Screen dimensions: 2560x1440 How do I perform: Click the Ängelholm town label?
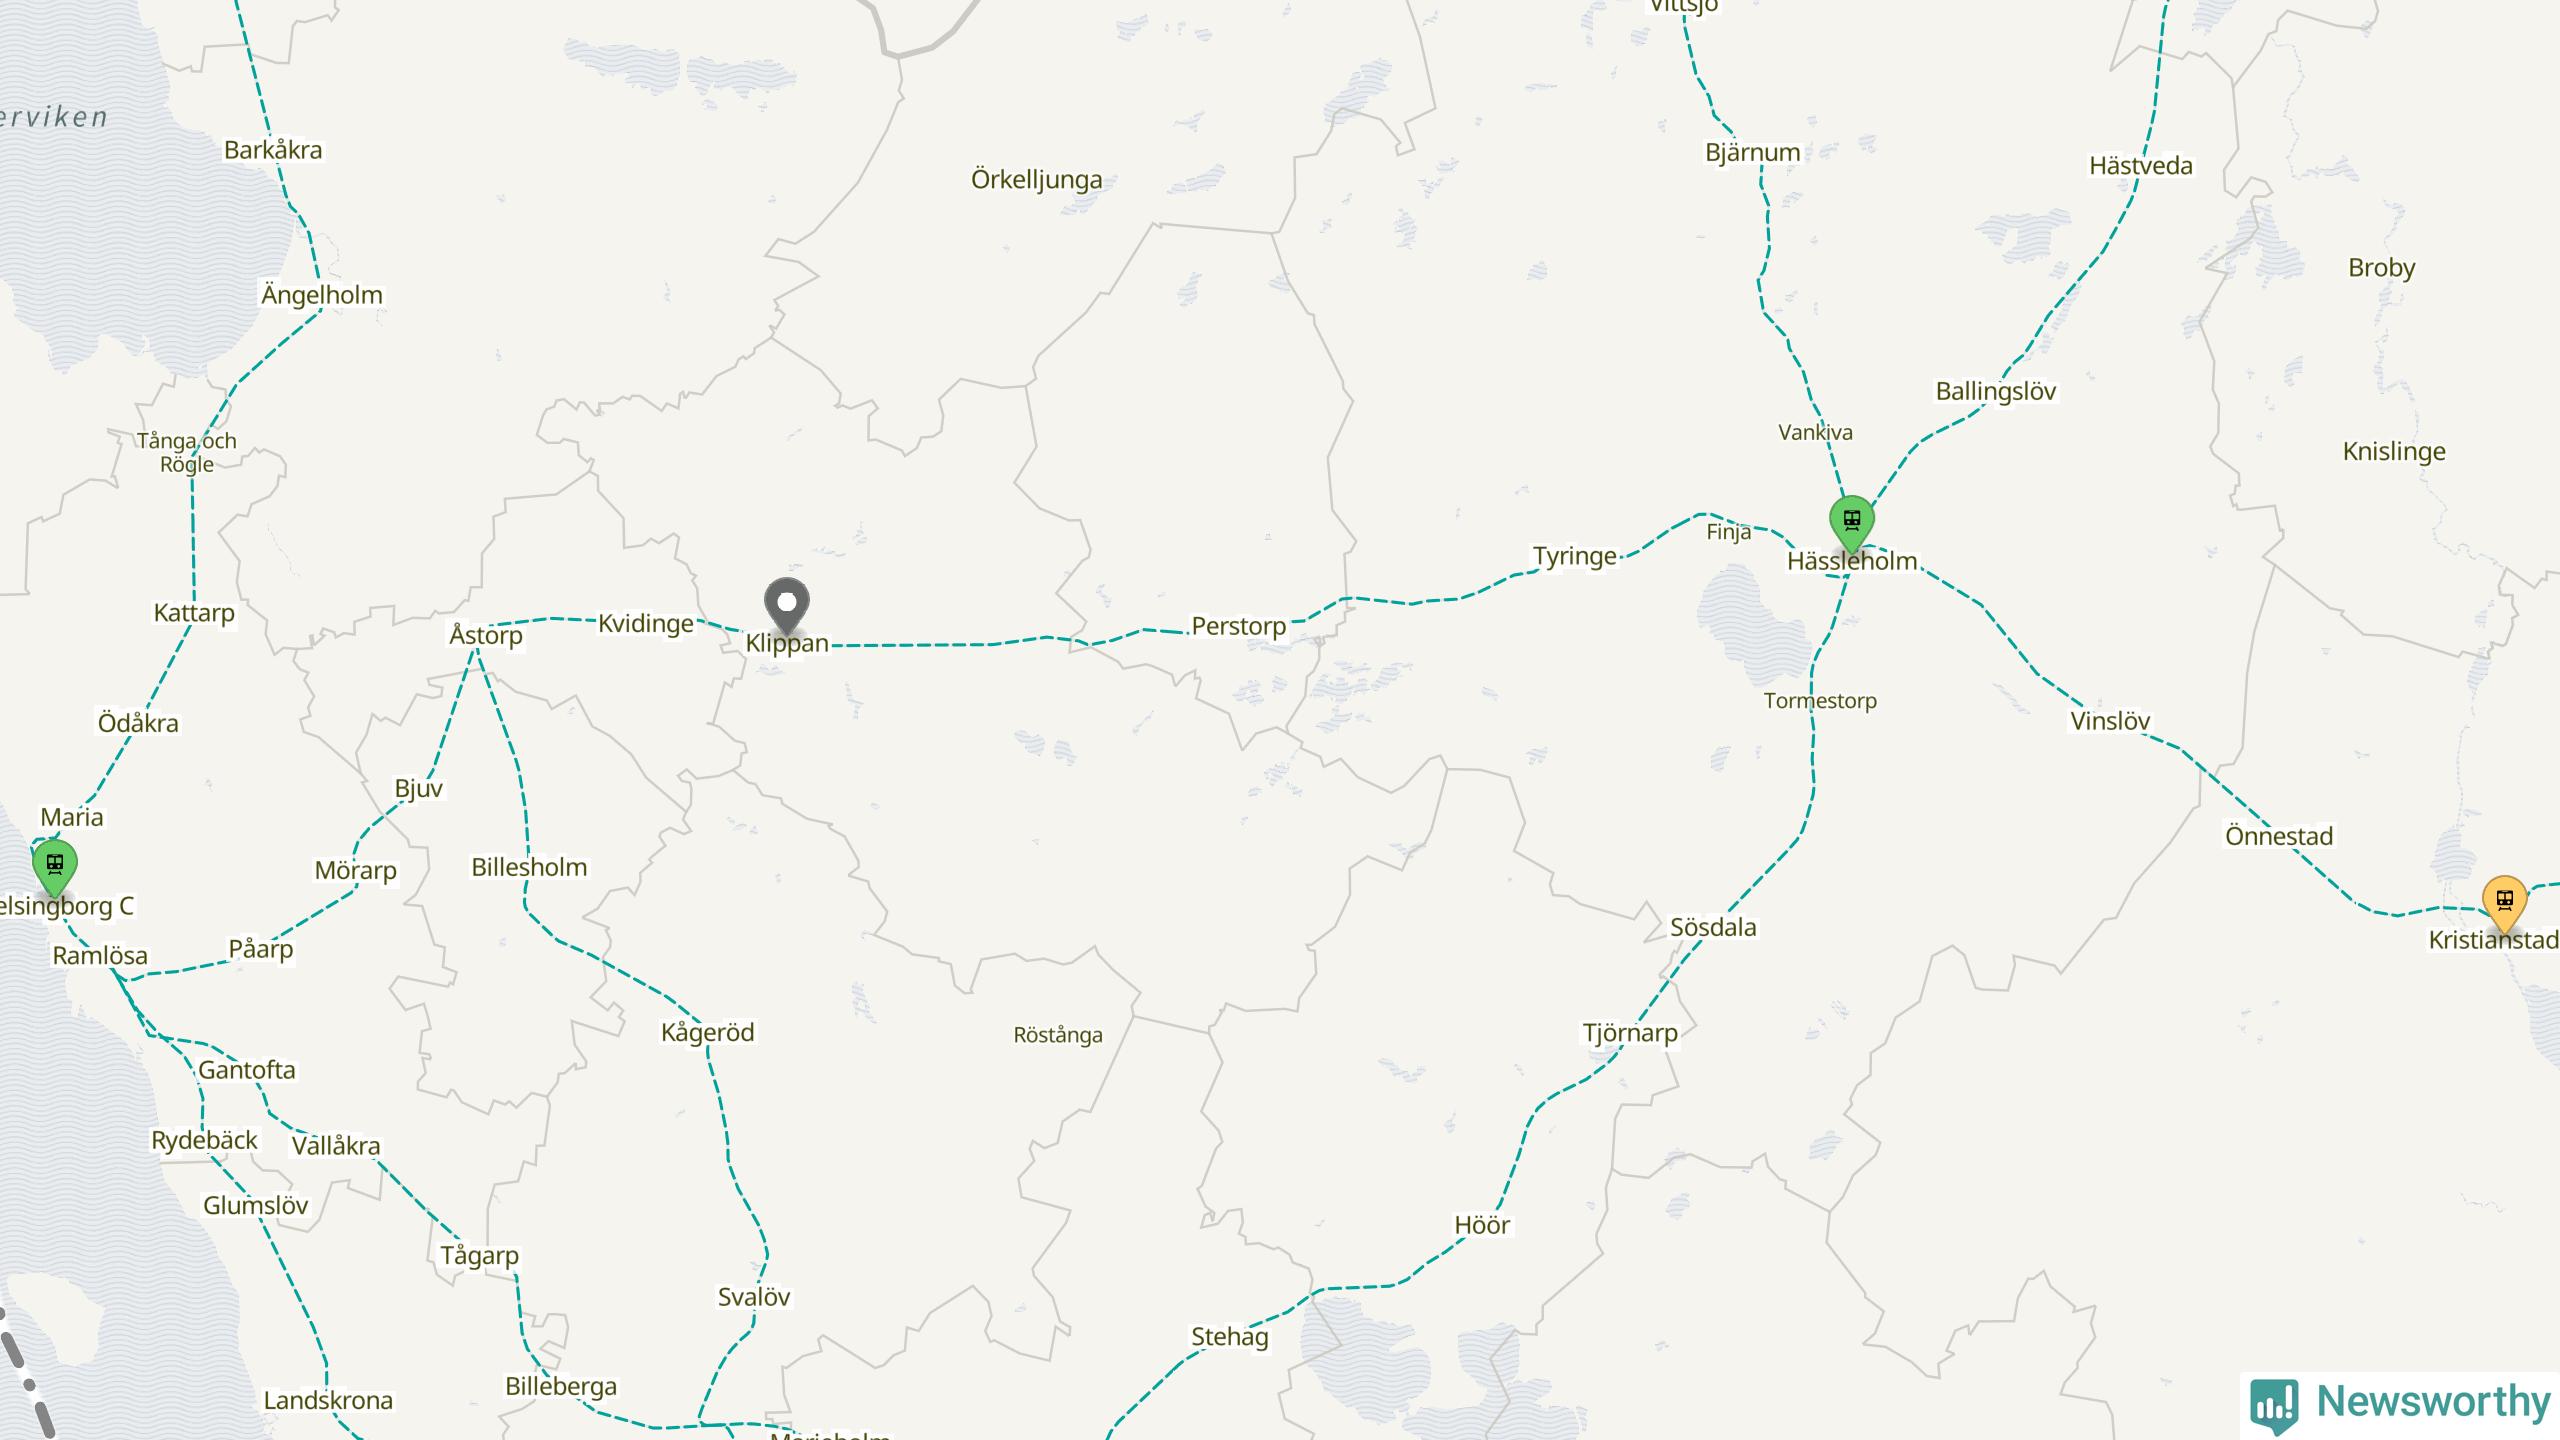pos(322,295)
